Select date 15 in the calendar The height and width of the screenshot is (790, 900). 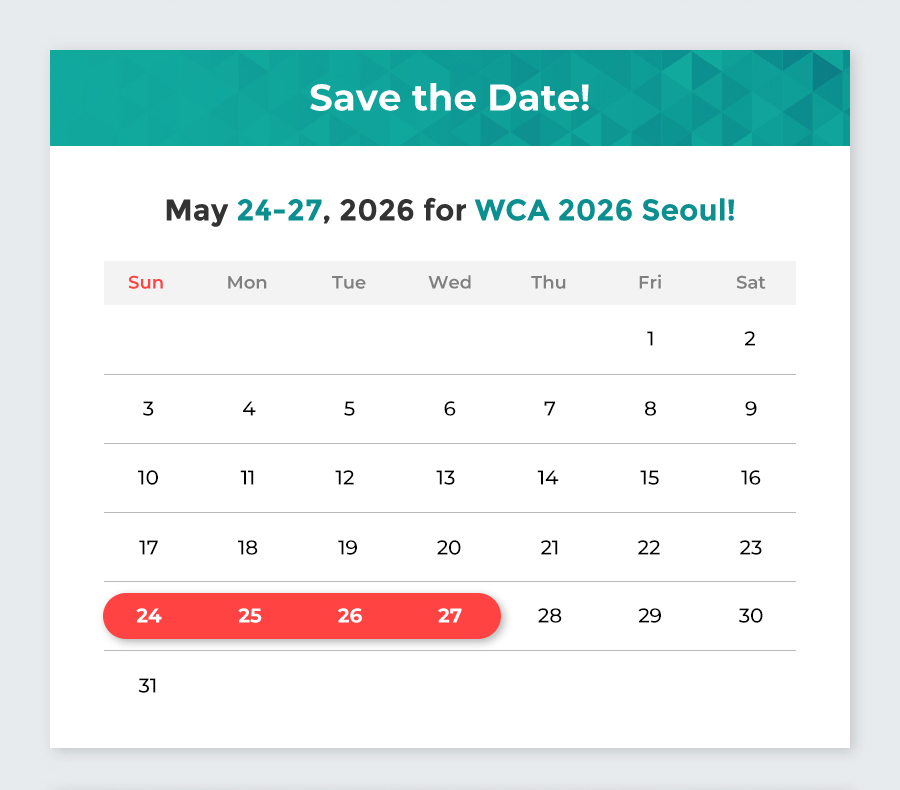coord(650,478)
